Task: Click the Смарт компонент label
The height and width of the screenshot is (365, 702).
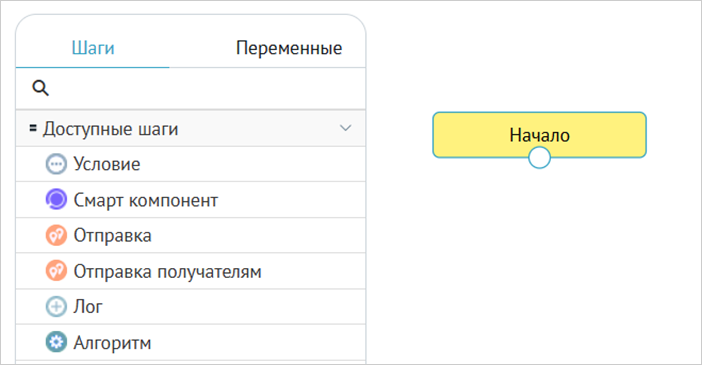Action: [146, 200]
